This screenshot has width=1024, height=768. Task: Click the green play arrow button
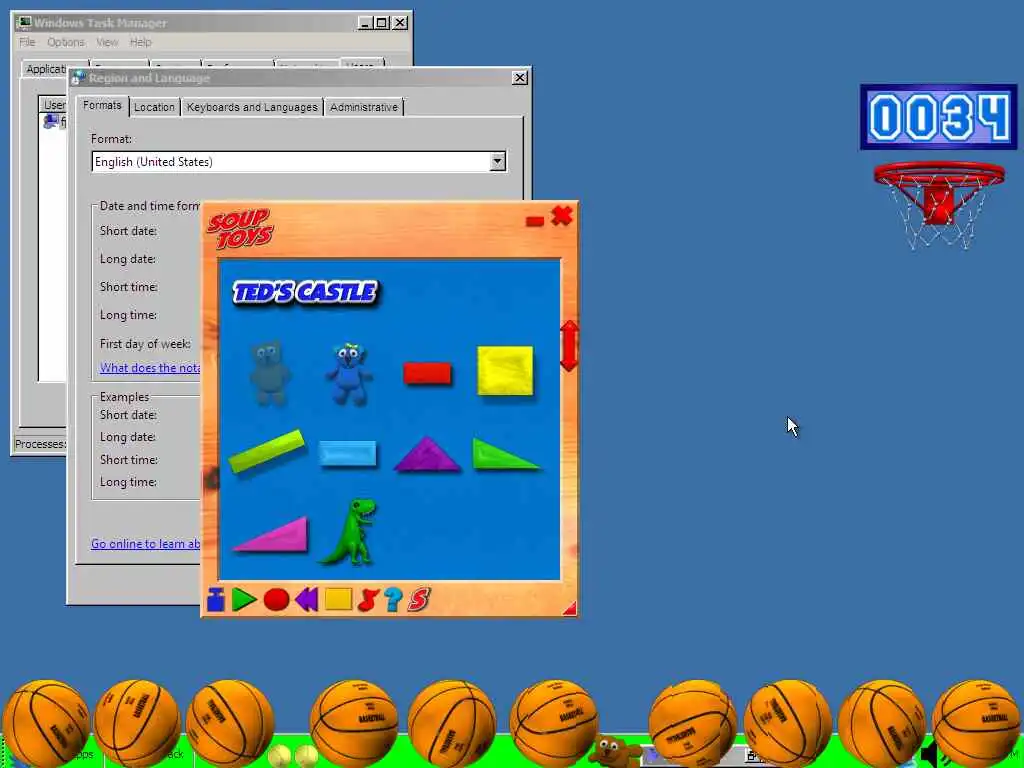point(244,600)
